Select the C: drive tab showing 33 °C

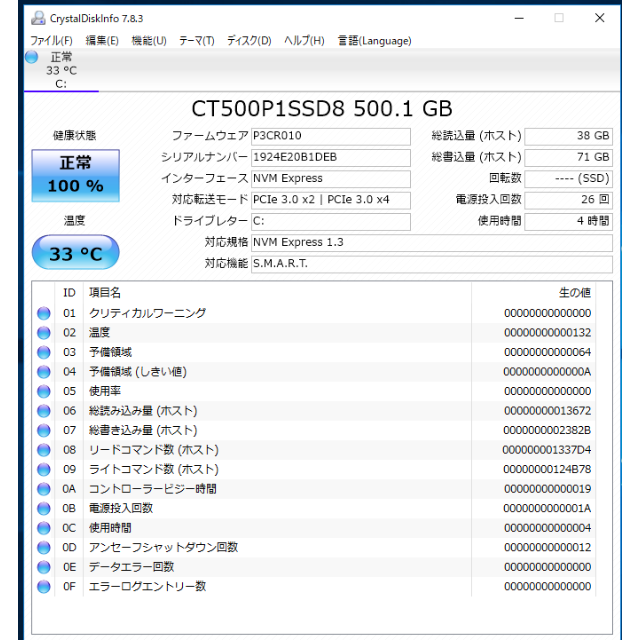61,70
